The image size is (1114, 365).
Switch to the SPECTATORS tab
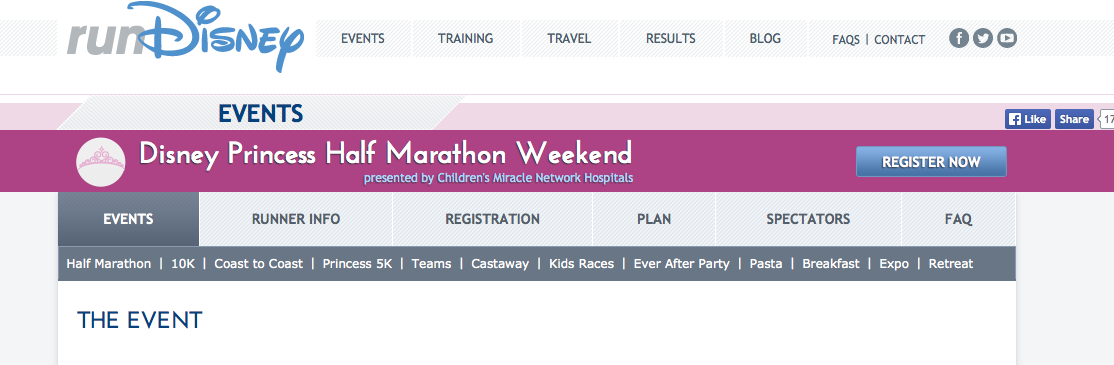[x=808, y=219]
